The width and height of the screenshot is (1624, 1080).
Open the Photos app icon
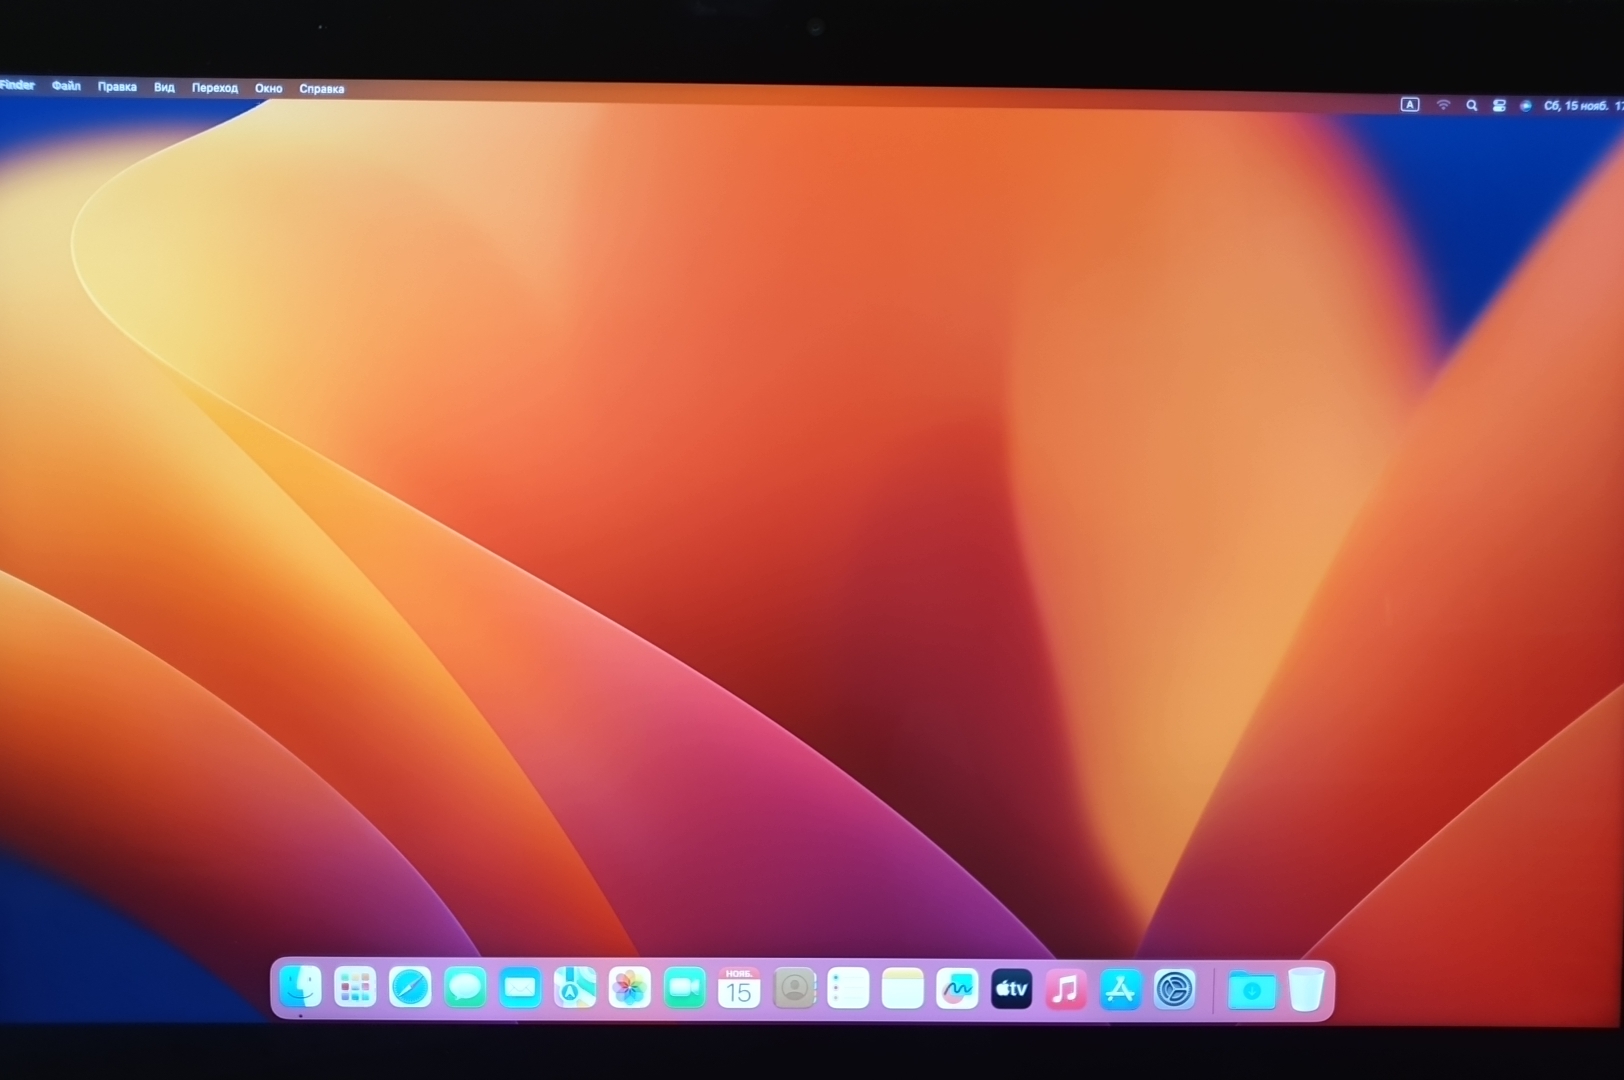pyautogui.click(x=629, y=989)
